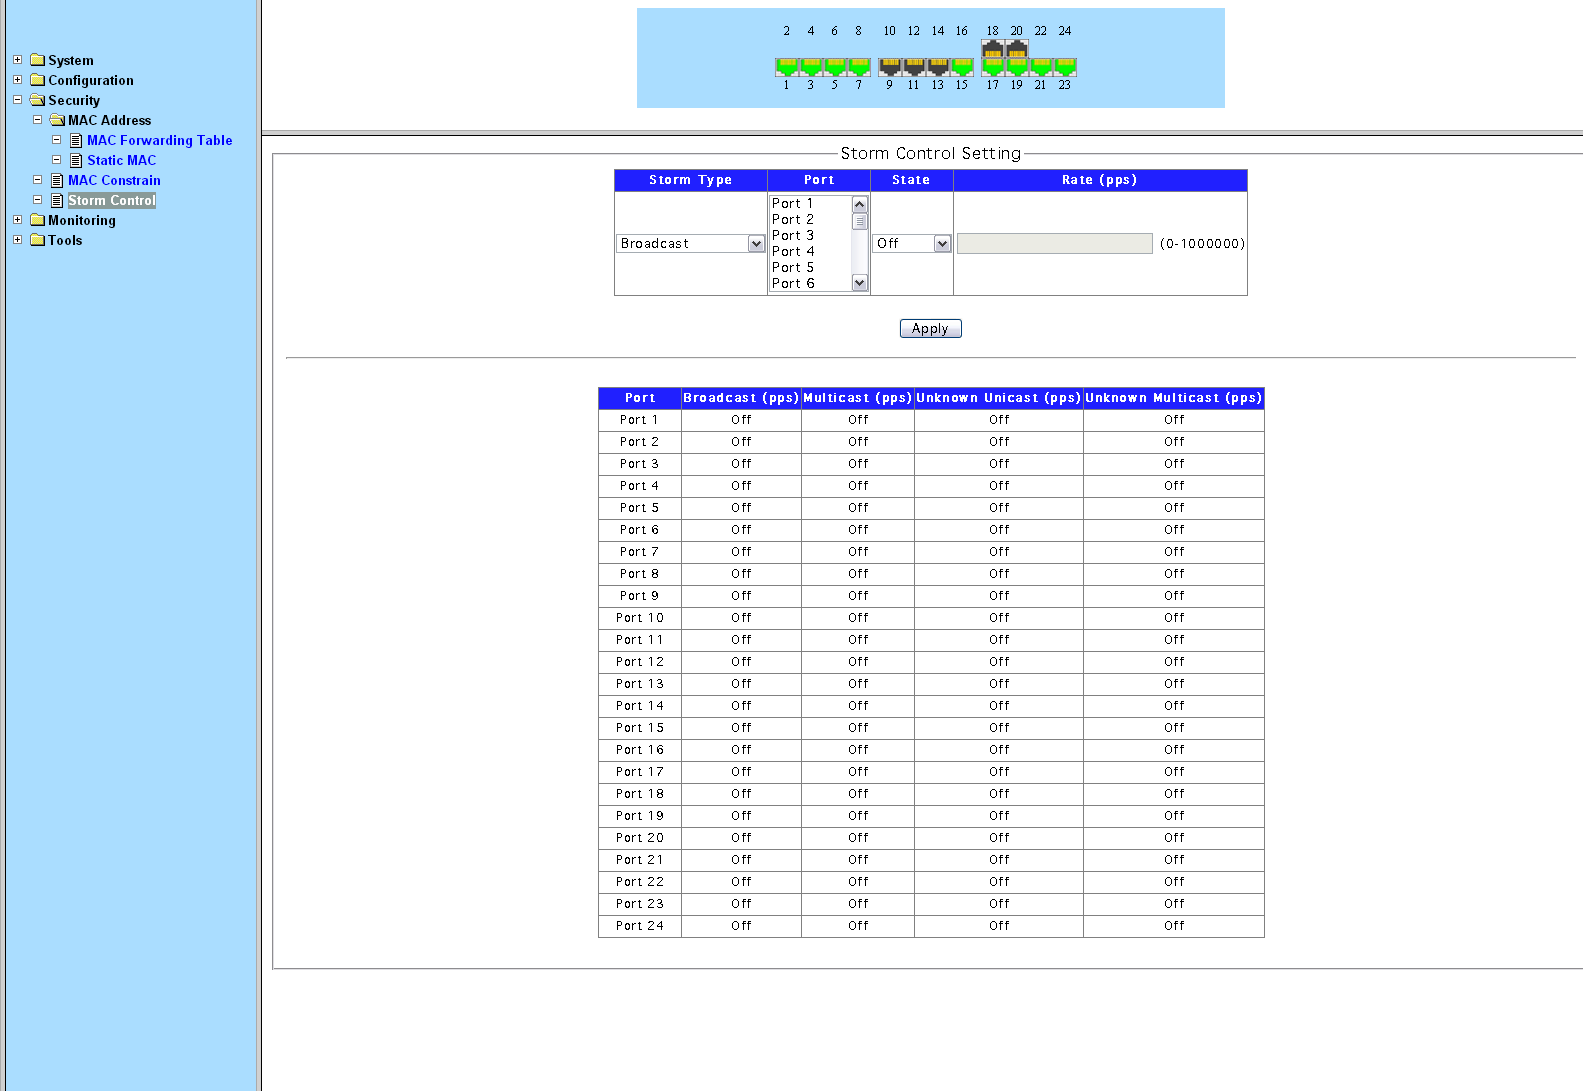Click the green port 15 jack icon
1583x1091 pixels.
pos(962,67)
